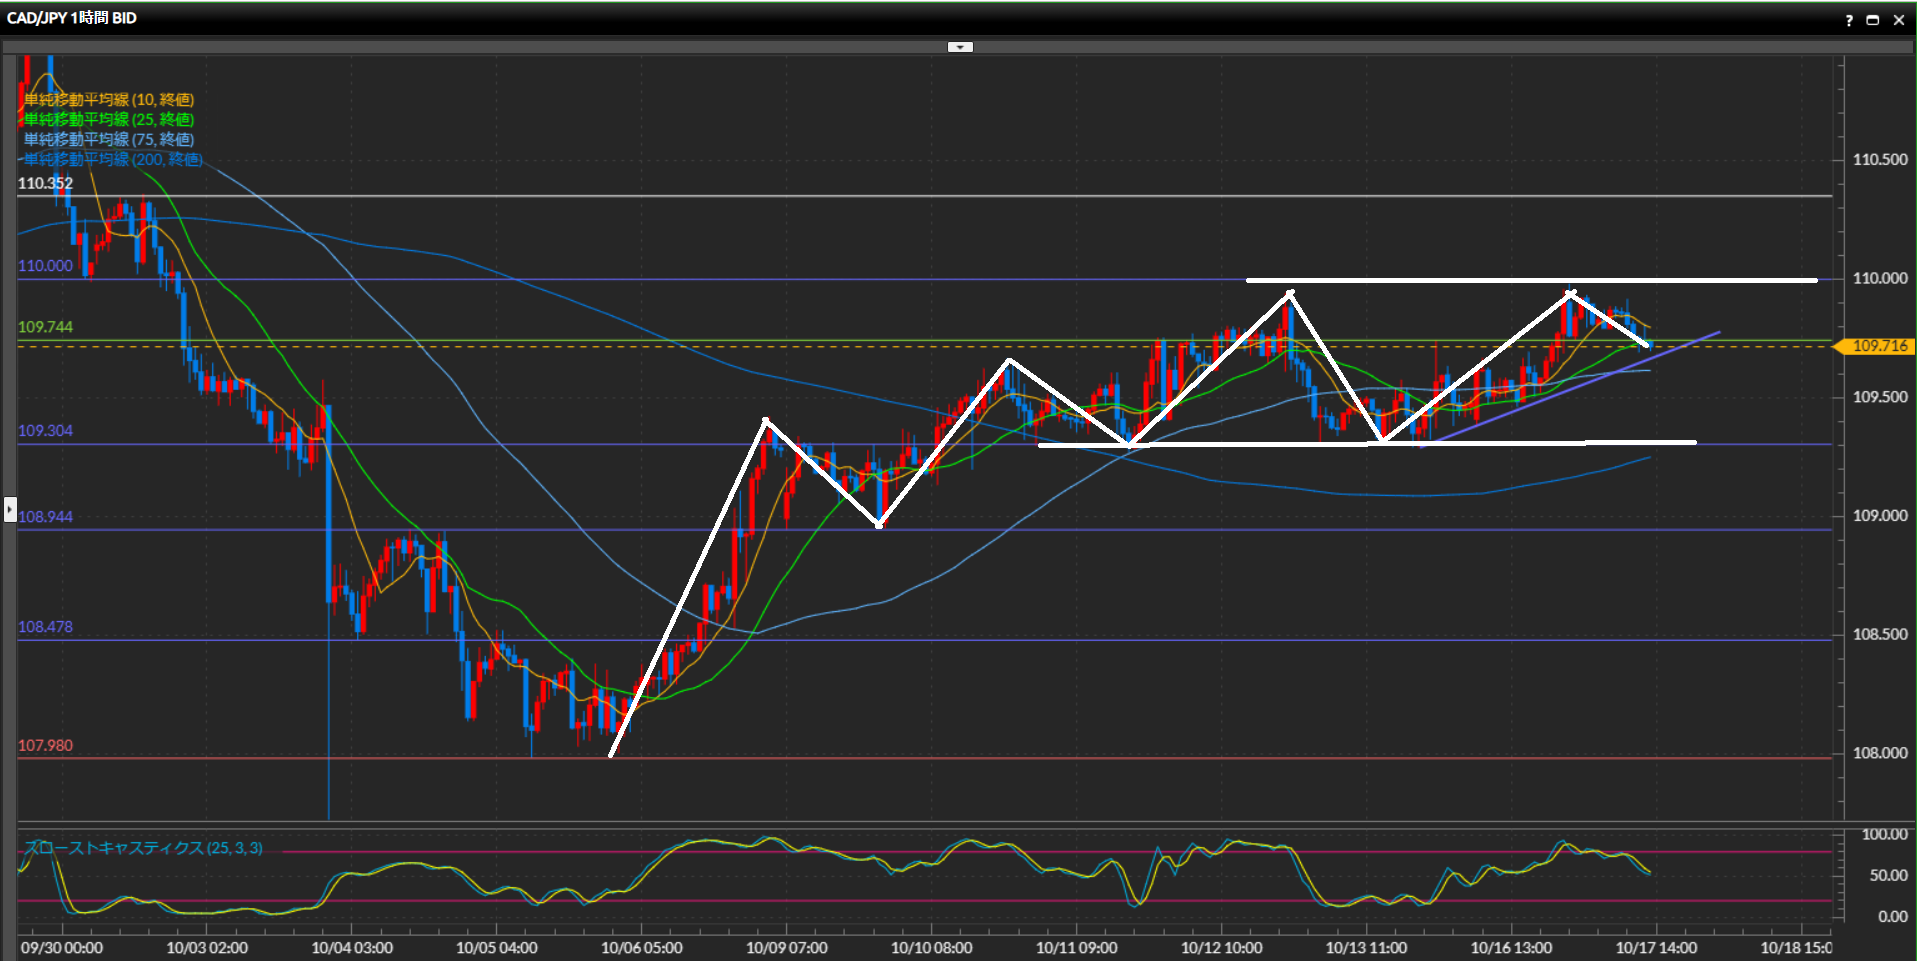The height and width of the screenshot is (961, 1917).
Task: Click the current price tag 109.716
Action: (1878, 346)
